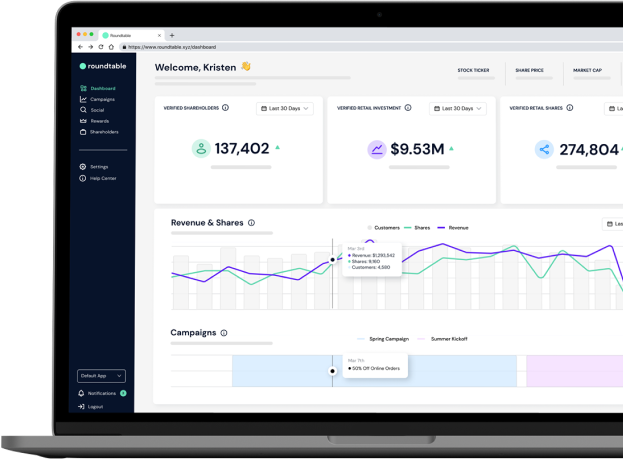Click the Shareholders bag icon
This screenshot has width=623, height=459.
click(83, 132)
